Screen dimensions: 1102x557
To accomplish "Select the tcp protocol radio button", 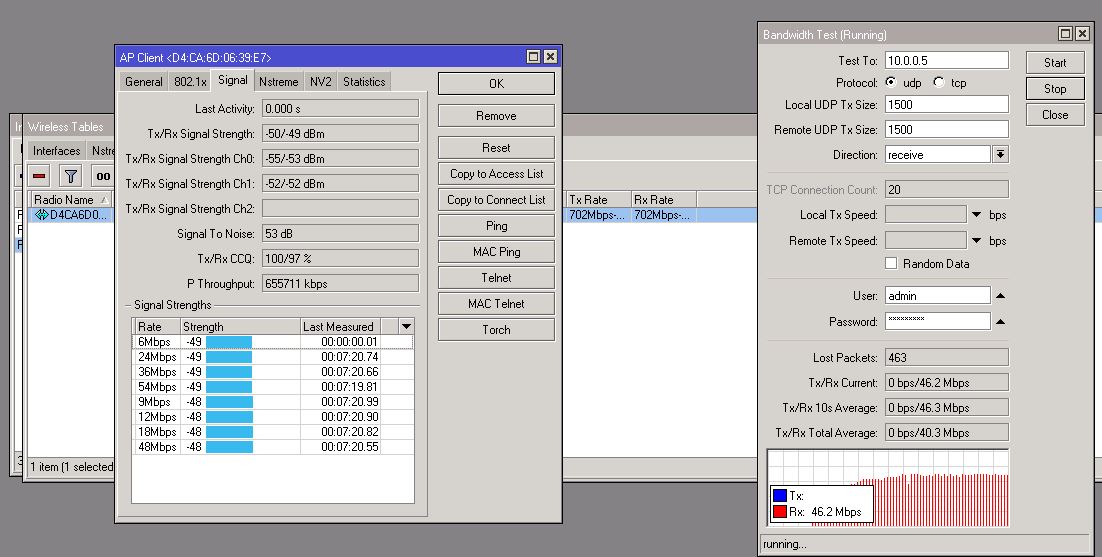I will [938, 83].
